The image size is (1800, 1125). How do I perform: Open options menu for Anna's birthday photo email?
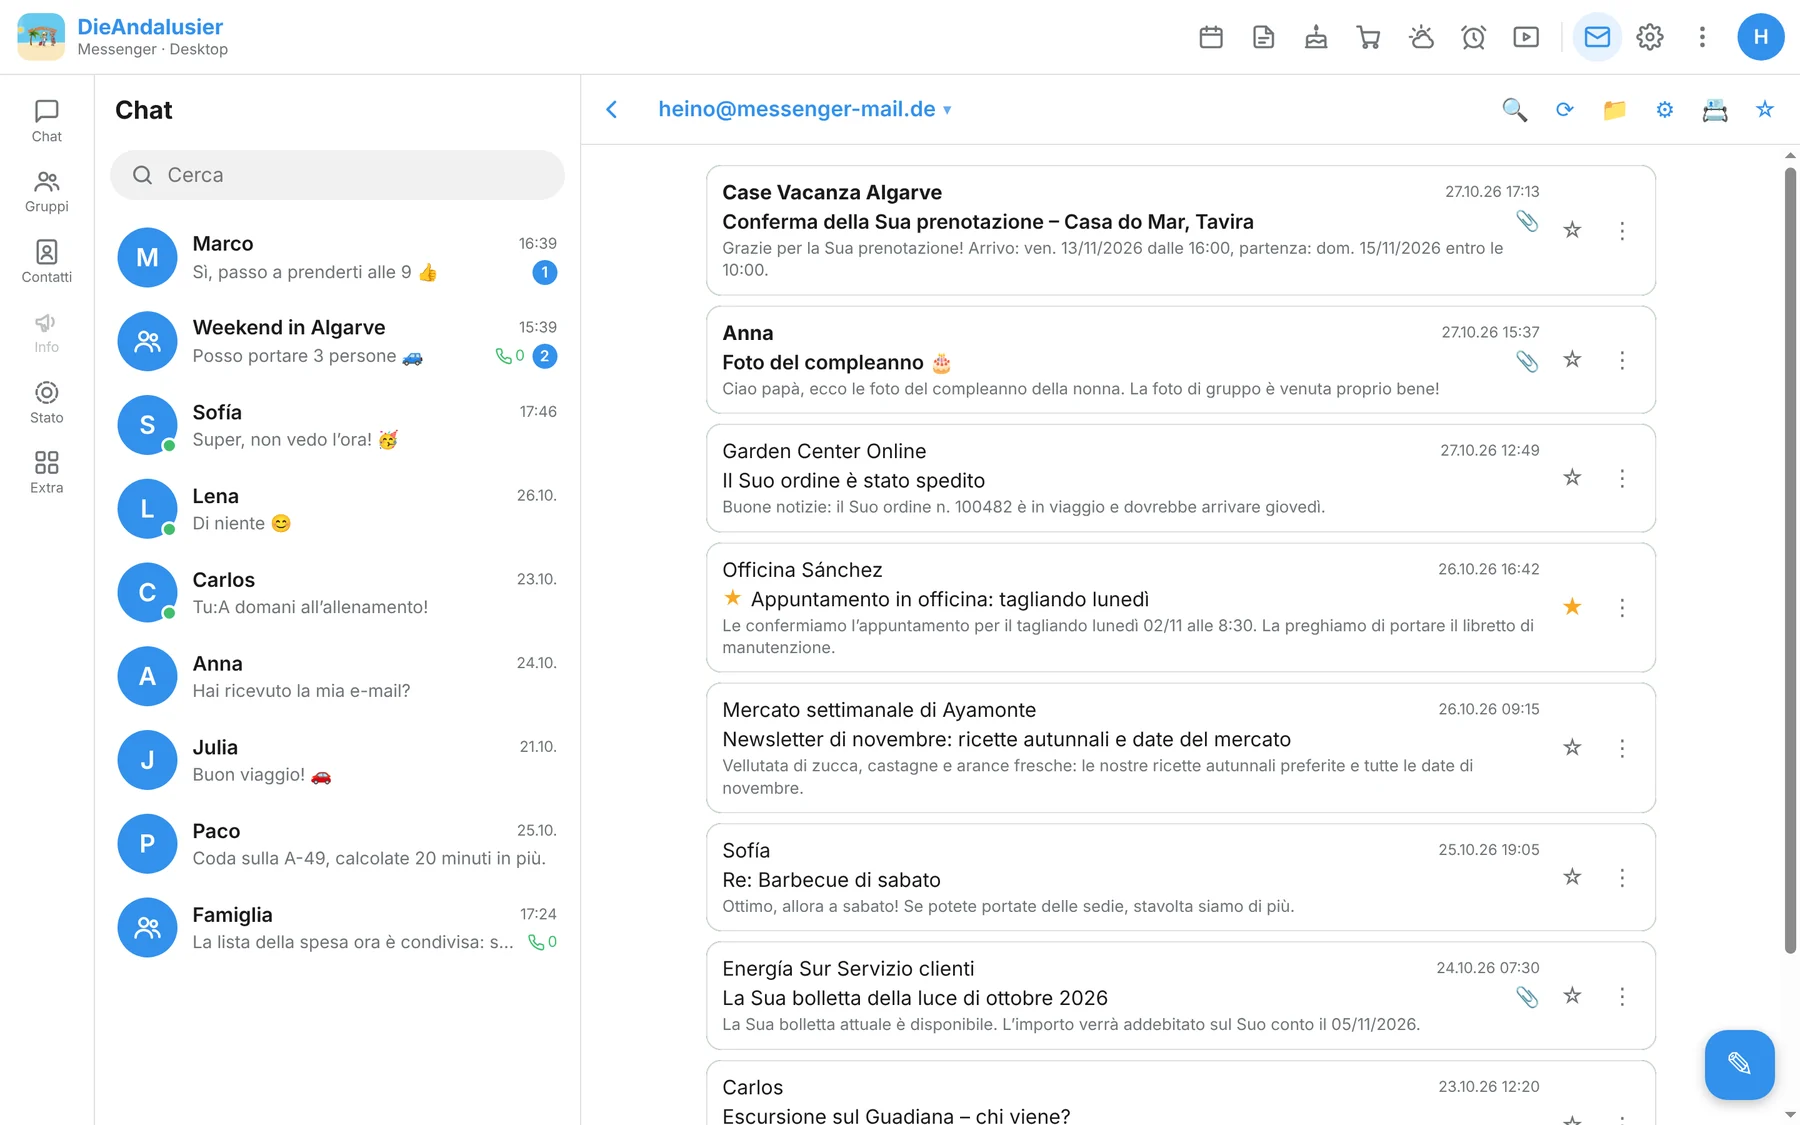[x=1622, y=360]
